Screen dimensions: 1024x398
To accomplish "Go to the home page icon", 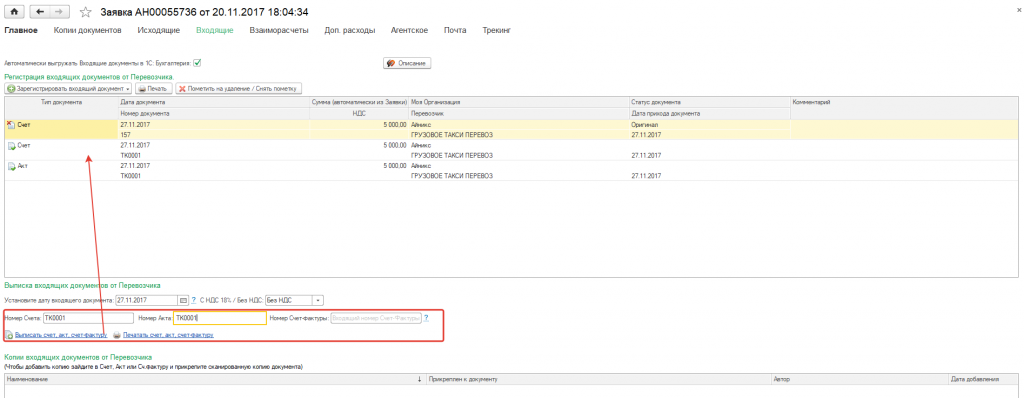I will pos(14,12).
